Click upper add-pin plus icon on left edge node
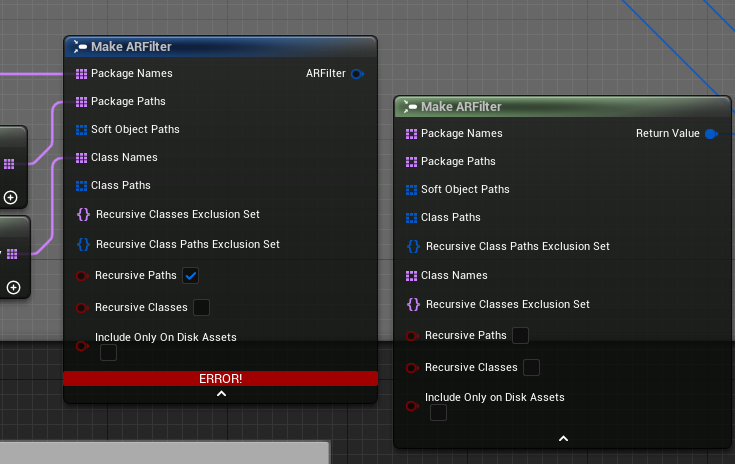The image size is (735, 464). (10, 197)
